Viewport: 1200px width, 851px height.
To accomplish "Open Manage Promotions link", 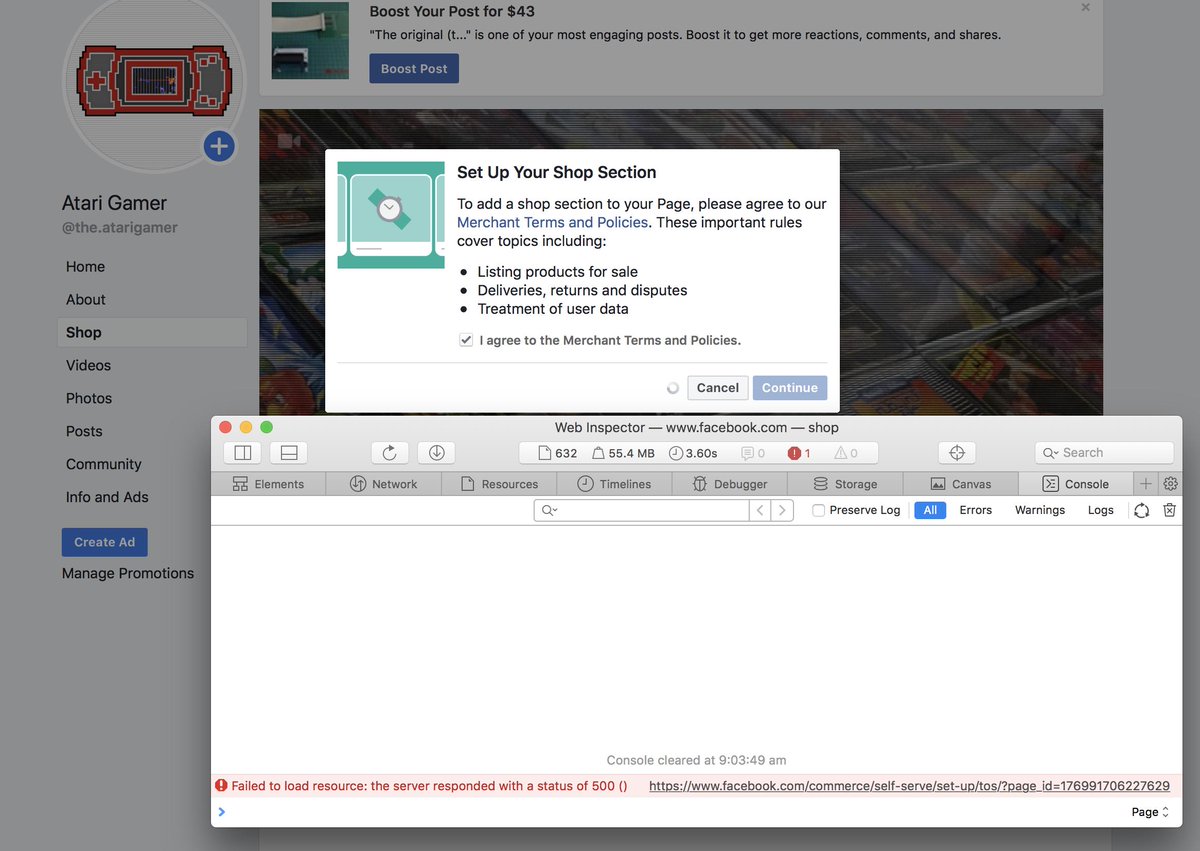I will [x=128, y=573].
